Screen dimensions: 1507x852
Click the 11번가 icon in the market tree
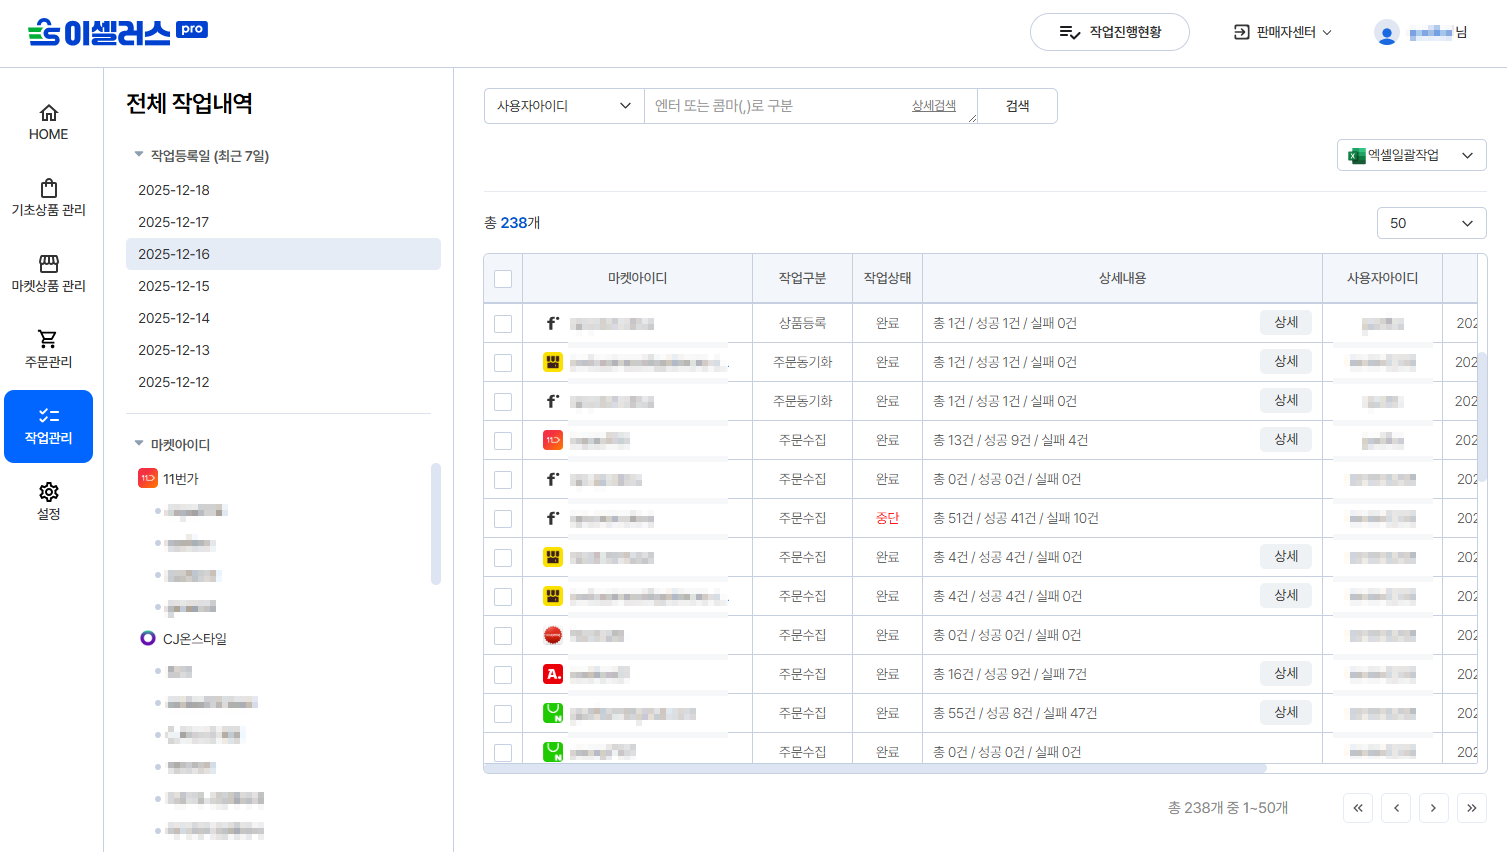coord(147,479)
